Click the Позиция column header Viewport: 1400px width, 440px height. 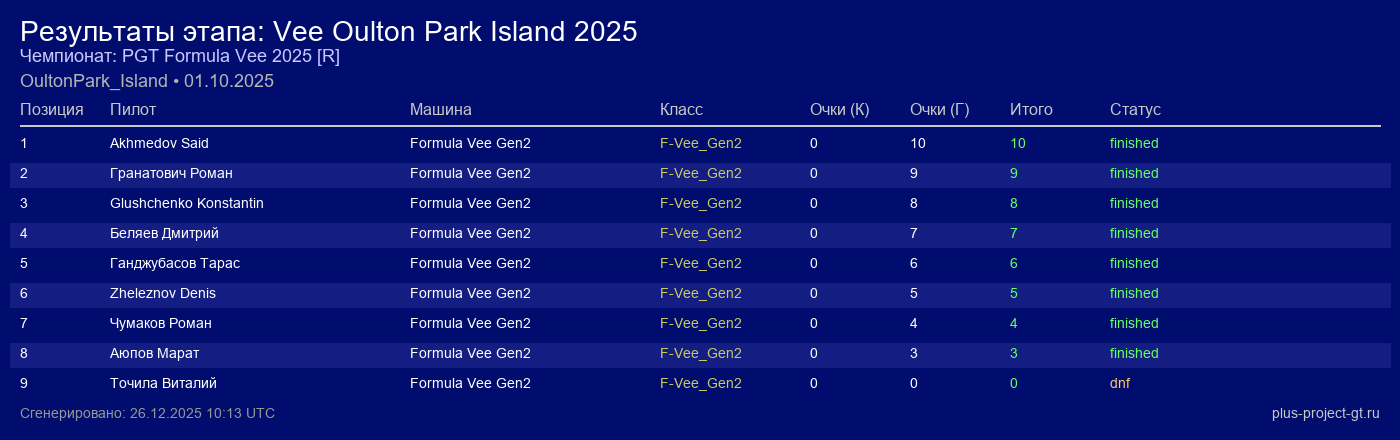pyautogui.click(x=51, y=109)
